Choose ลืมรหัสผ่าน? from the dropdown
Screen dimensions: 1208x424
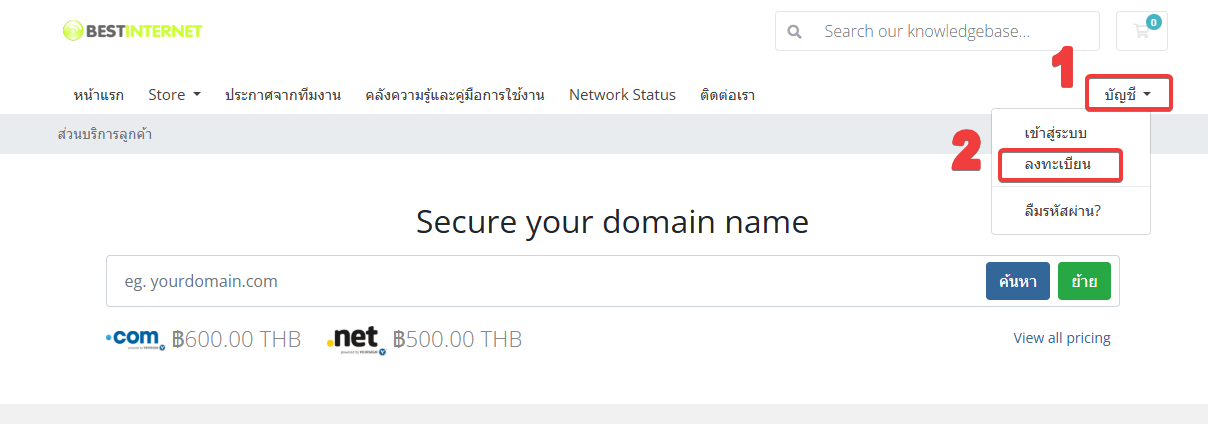pyautogui.click(x=1063, y=211)
